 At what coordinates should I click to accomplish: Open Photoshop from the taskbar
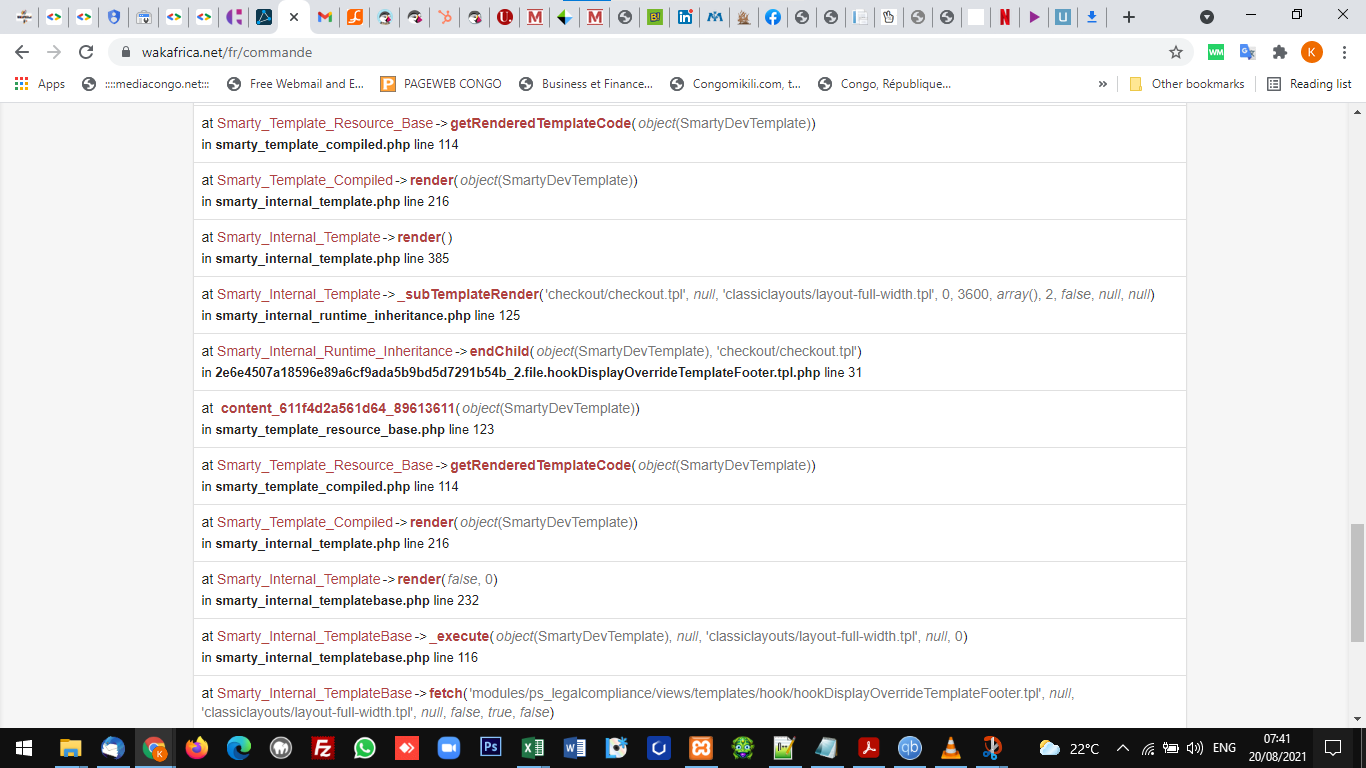coord(491,747)
